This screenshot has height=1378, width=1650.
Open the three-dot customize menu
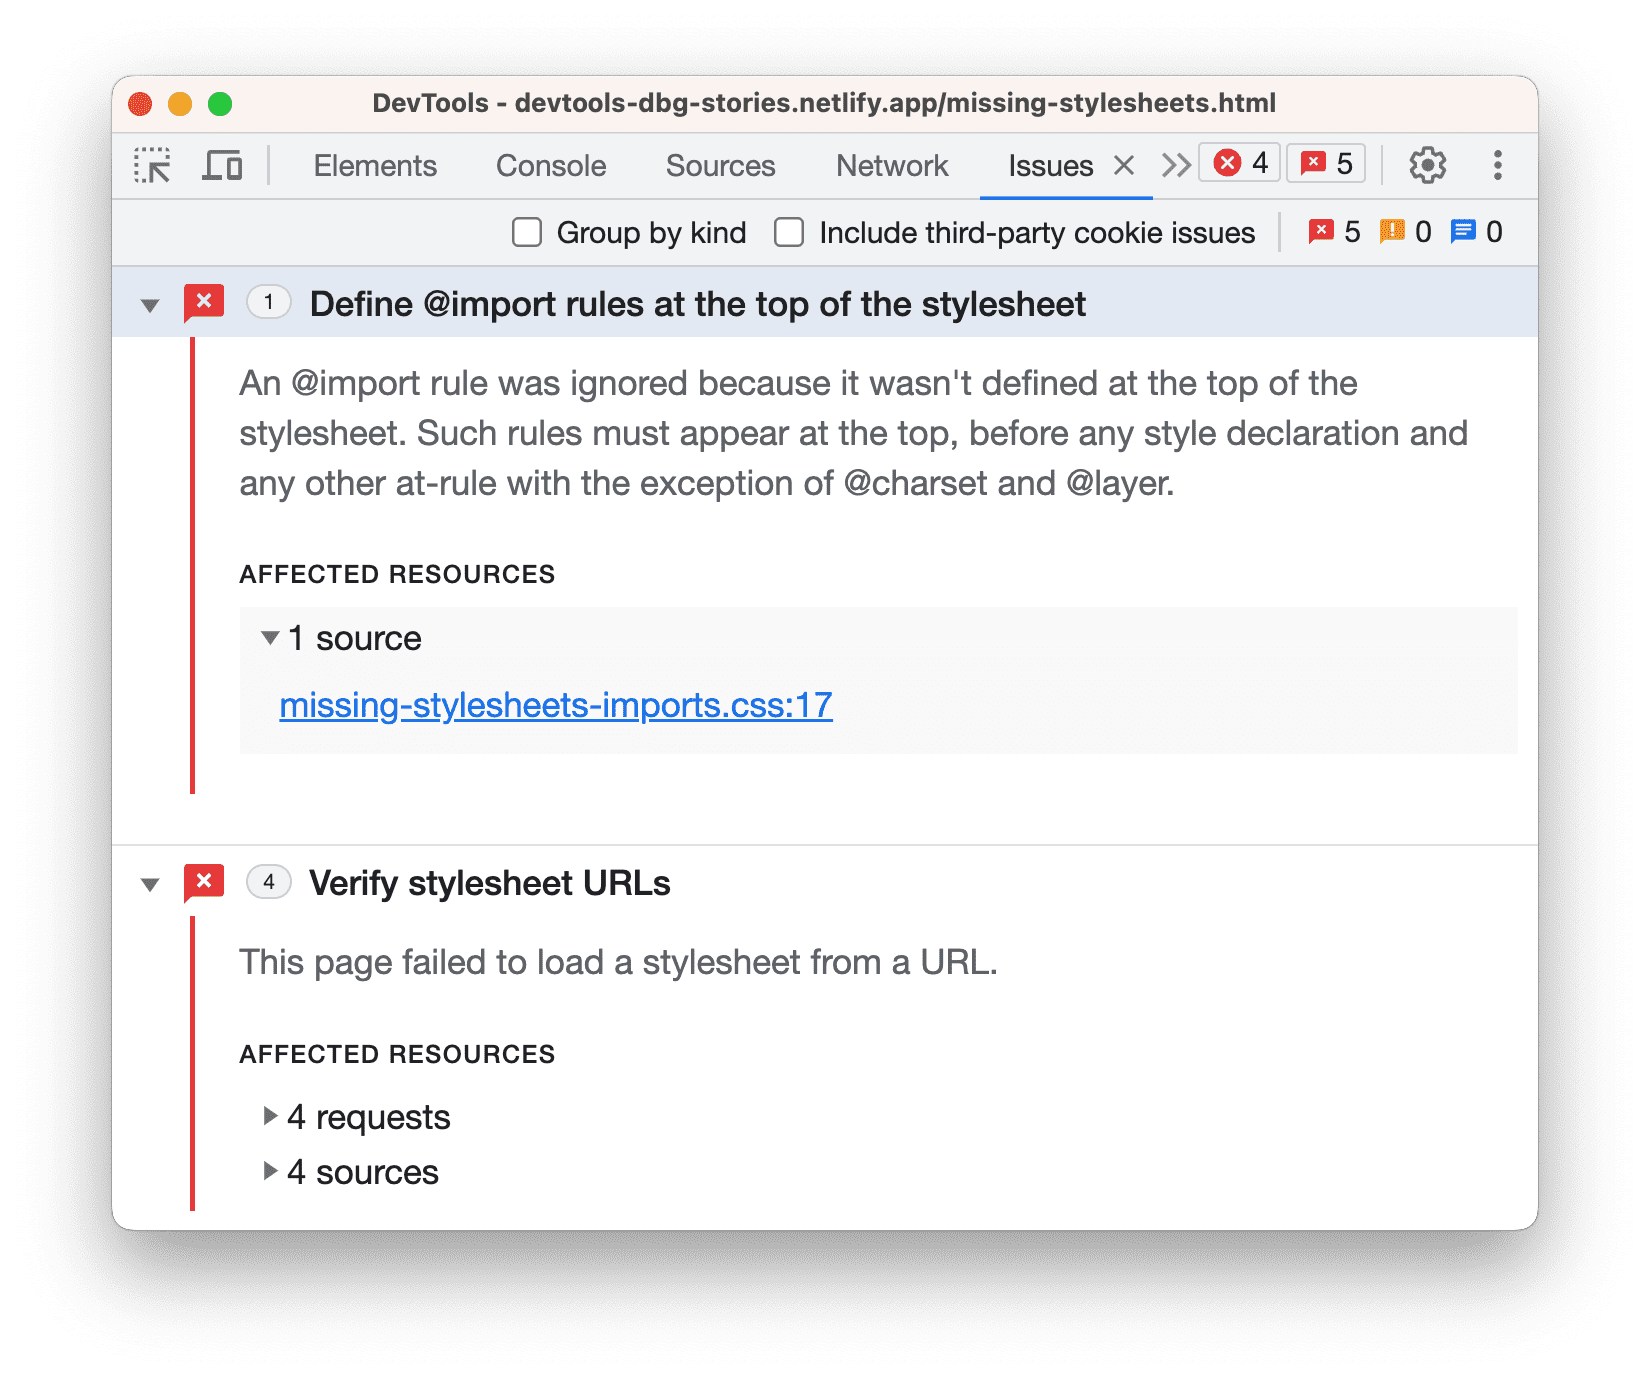[1497, 165]
